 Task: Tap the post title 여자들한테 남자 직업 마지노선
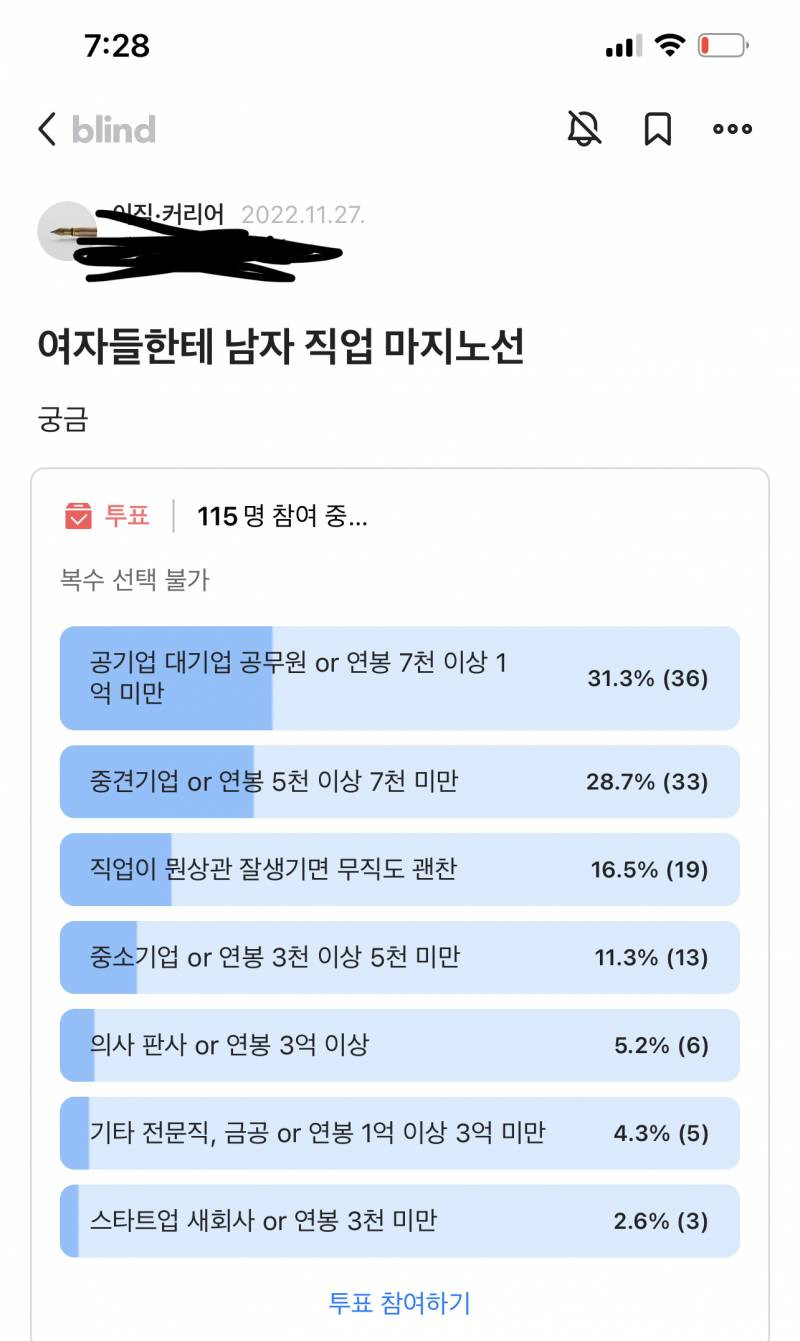click(x=281, y=347)
